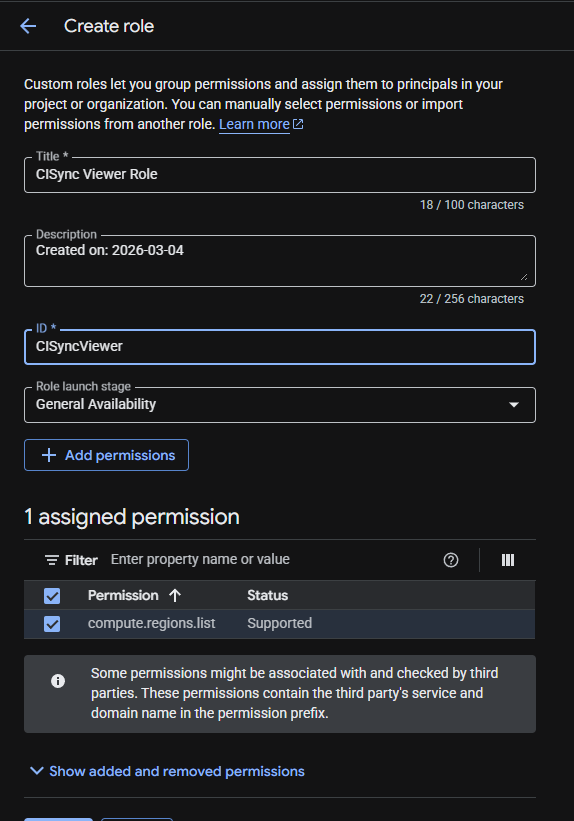This screenshot has width=574, height=821.
Task: Uncheck the compute.regions.list permission checkbox
Action: click(x=52, y=624)
